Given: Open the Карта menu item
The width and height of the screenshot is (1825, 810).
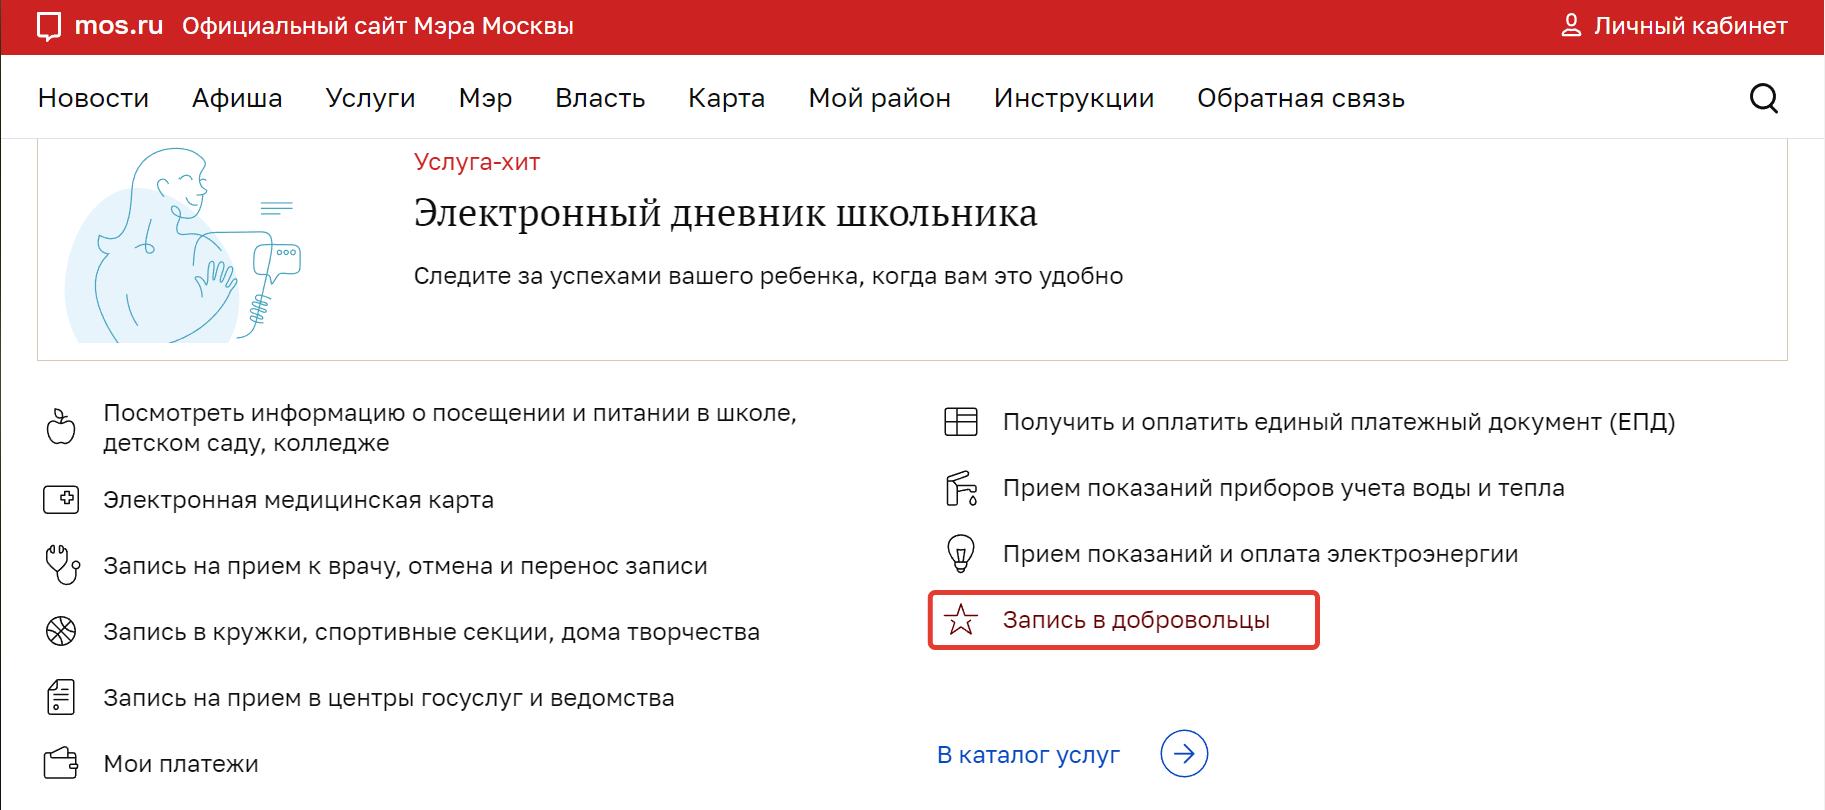Looking at the screenshot, I should click(x=726, y=98).
